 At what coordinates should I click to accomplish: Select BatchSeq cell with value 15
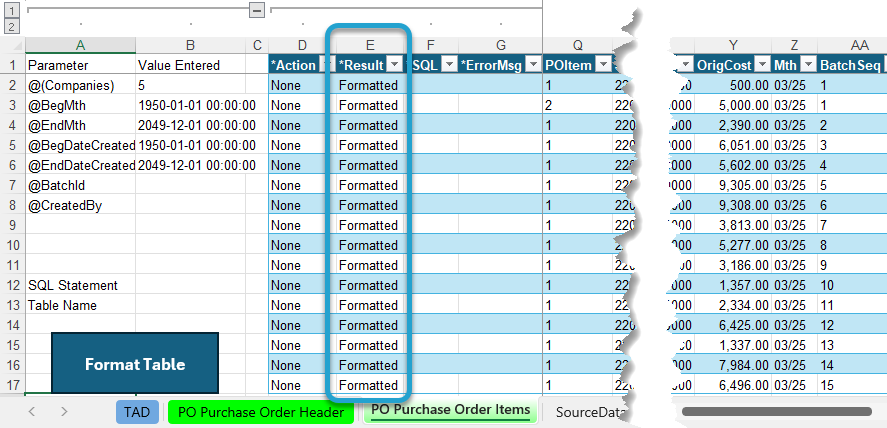pos(851,385)
